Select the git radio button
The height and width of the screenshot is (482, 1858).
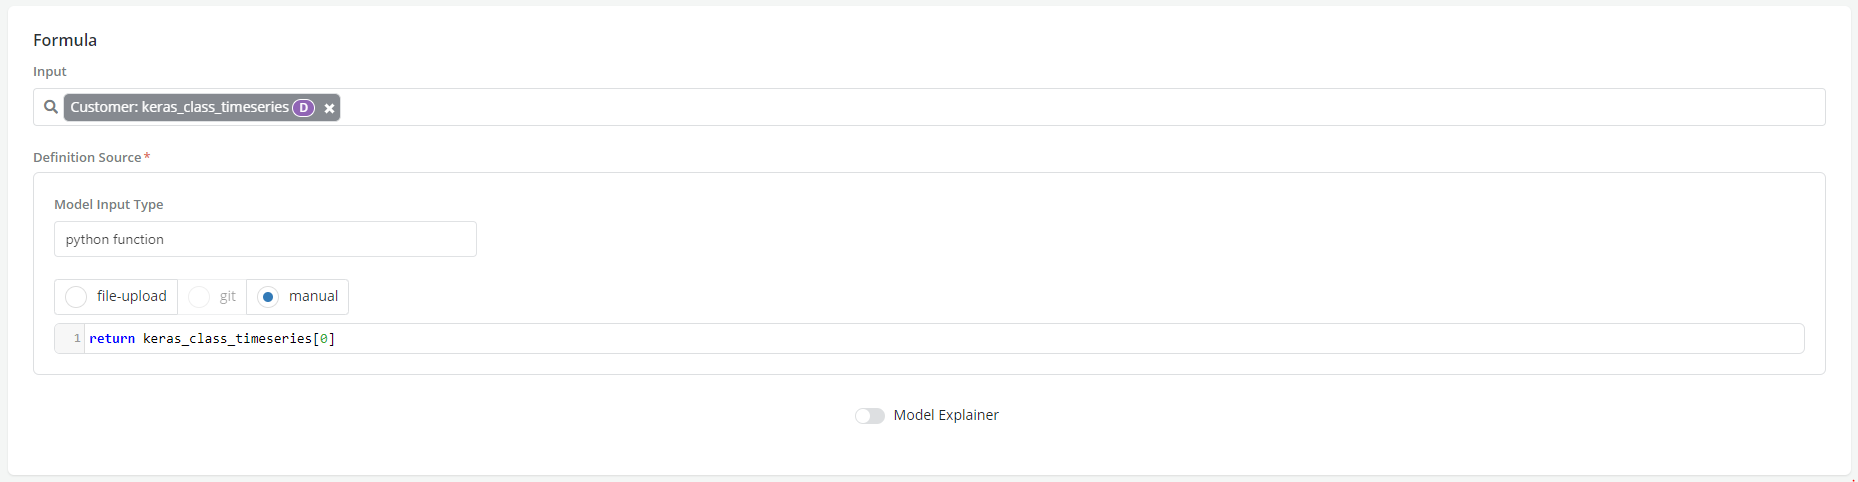pos(199,297)
